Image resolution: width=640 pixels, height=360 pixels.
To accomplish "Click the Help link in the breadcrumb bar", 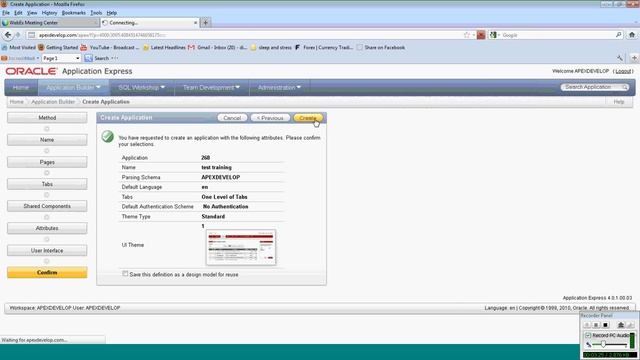I will coord(619,102).
